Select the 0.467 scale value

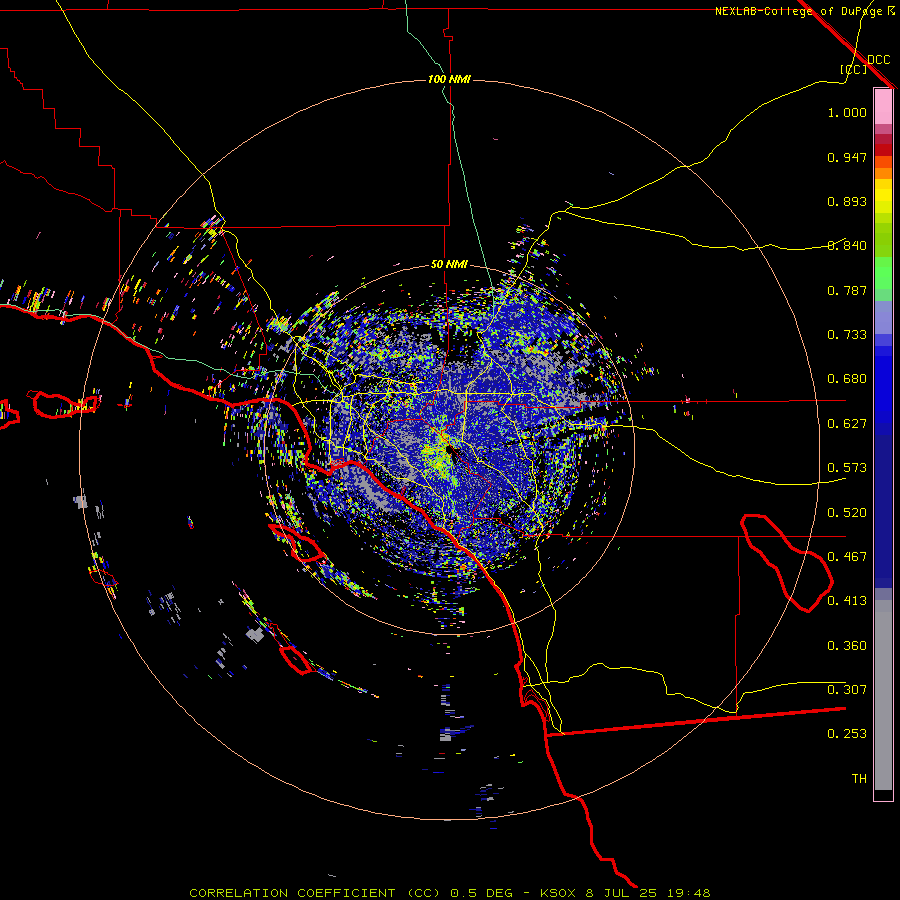coord(847,557)
